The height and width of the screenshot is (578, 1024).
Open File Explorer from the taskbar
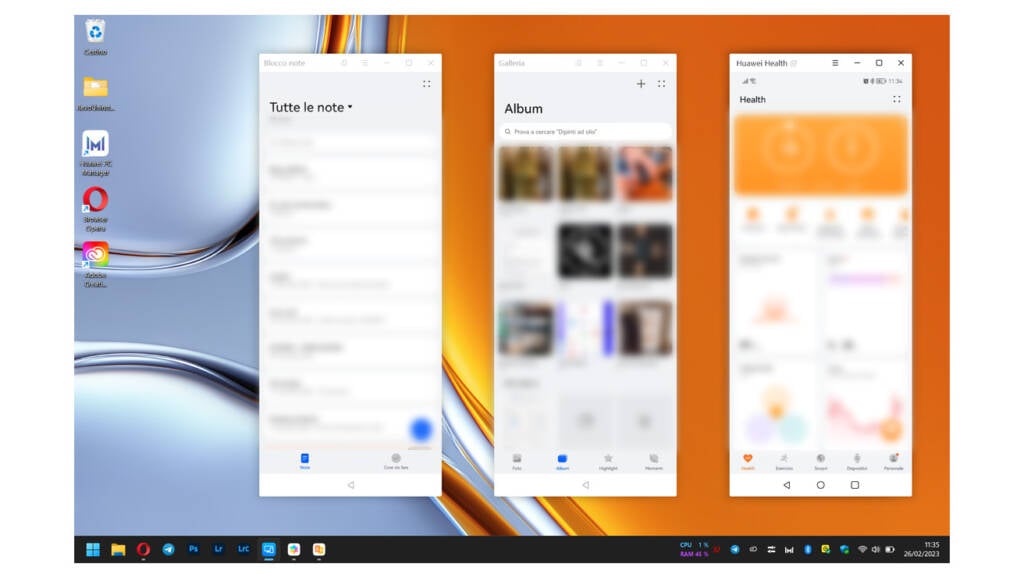coord(118,549)
